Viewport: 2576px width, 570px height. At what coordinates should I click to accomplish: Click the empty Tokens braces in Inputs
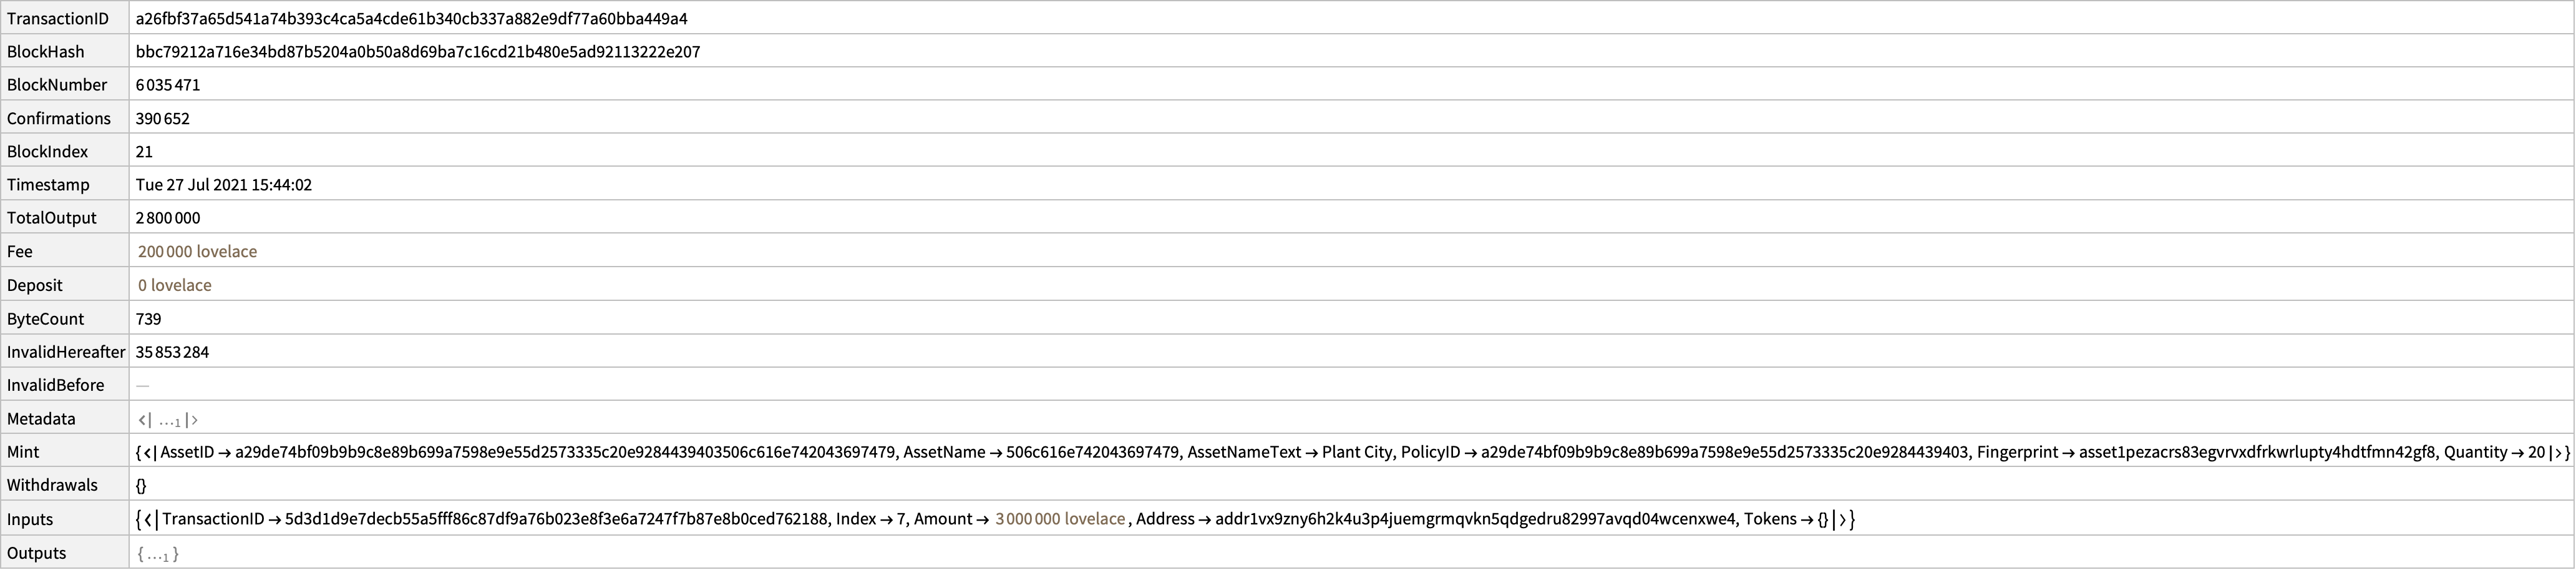click(1823, 519)
